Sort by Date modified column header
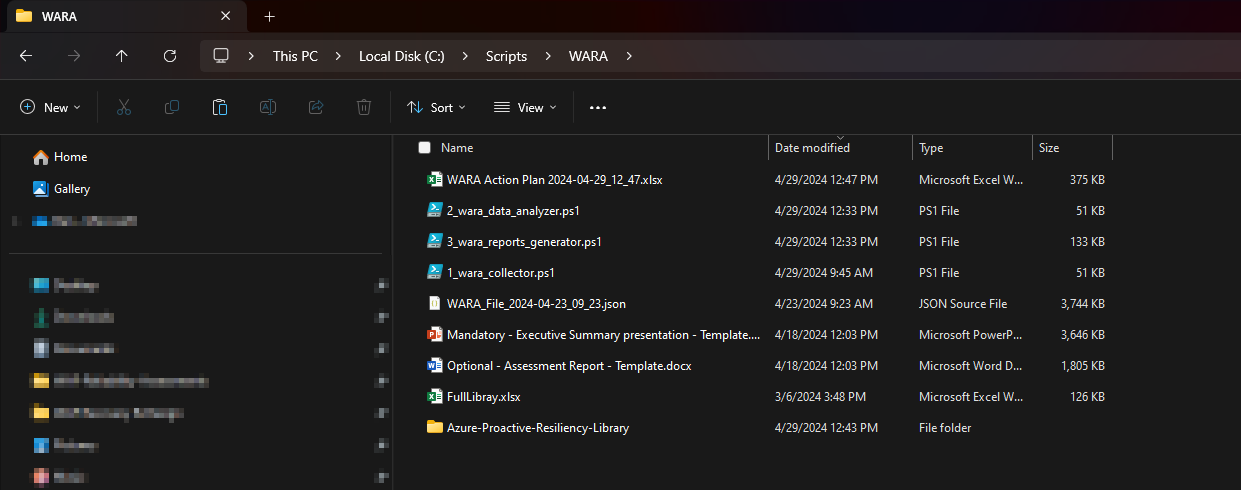This screenshot has height=490, width=1241. click(x=812, y=148)
